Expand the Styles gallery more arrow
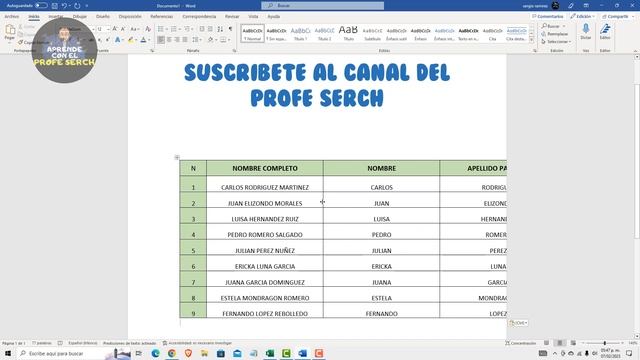The width and height of the screenshot is (640, 360). 531,40
